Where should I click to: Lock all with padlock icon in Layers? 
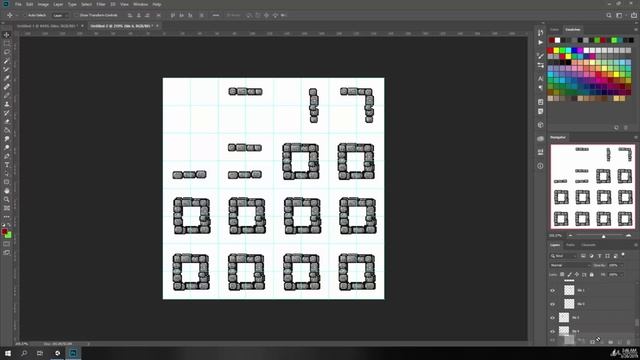click(591, 275)
